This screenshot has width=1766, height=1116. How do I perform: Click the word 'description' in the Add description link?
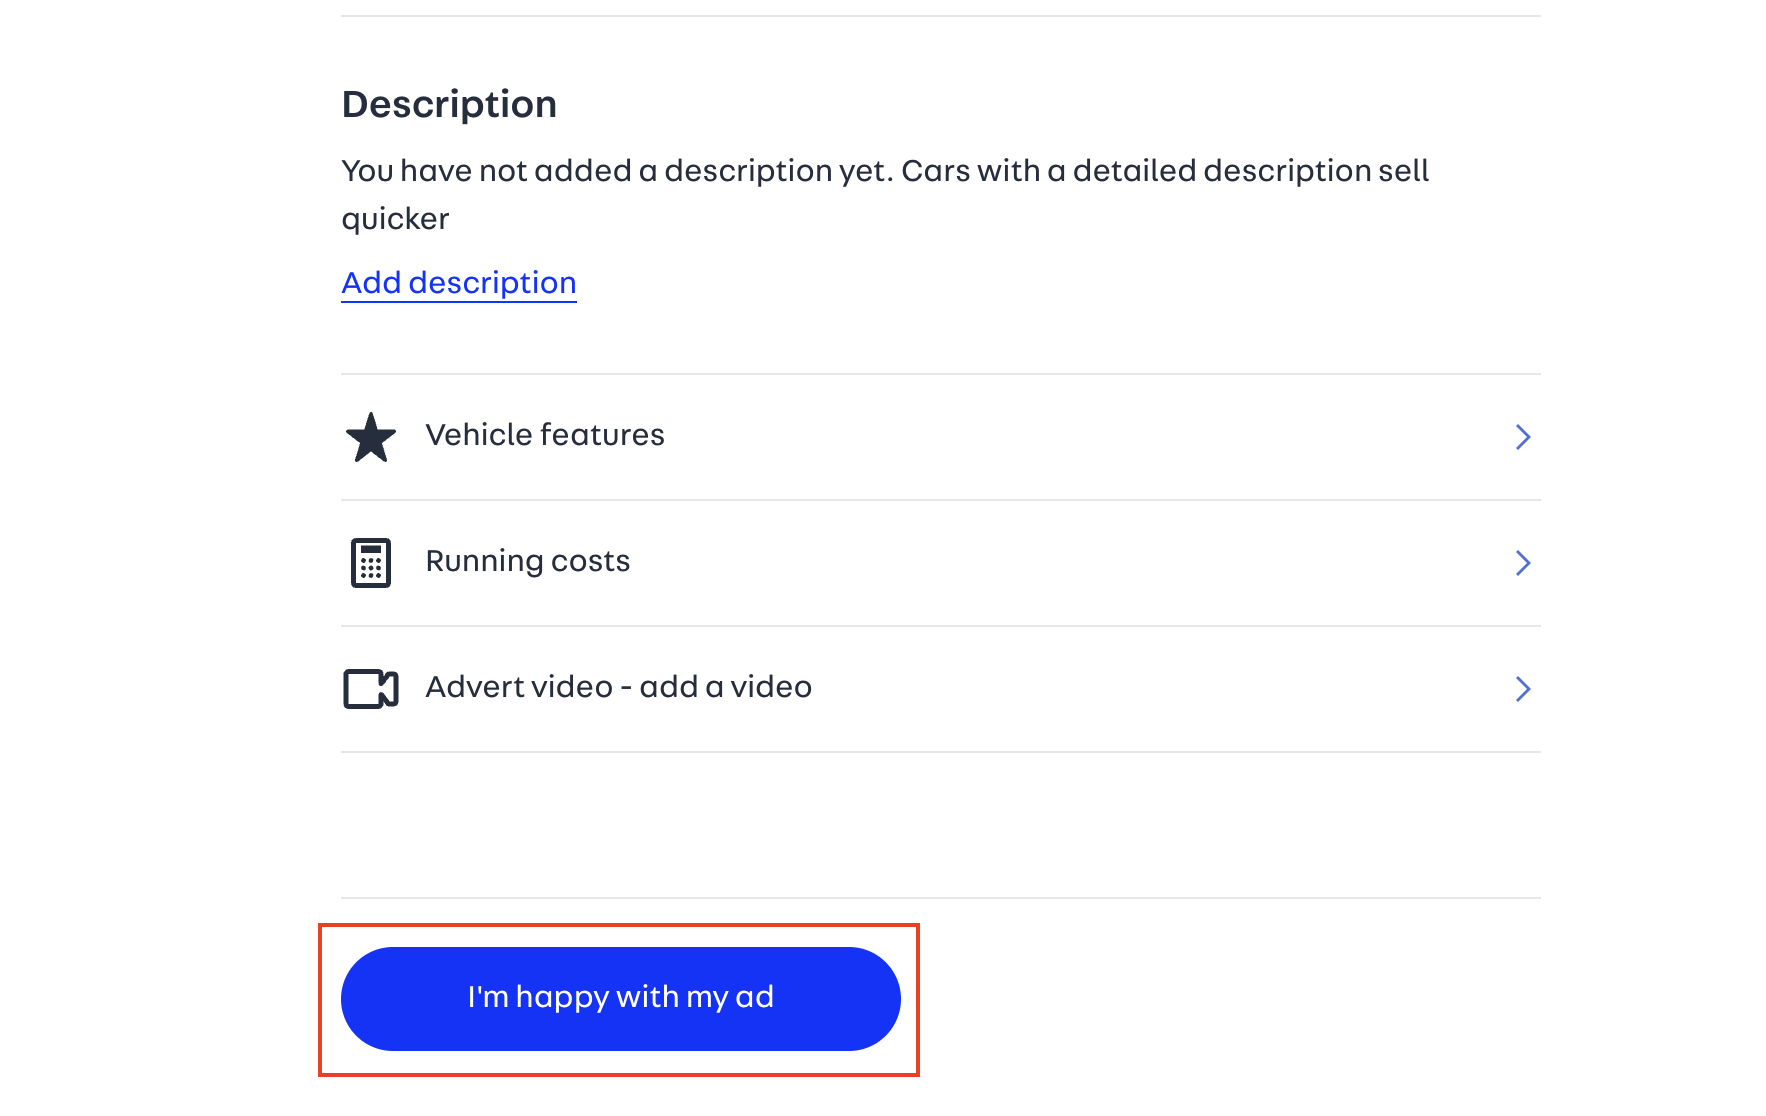(x=492, y=283)
